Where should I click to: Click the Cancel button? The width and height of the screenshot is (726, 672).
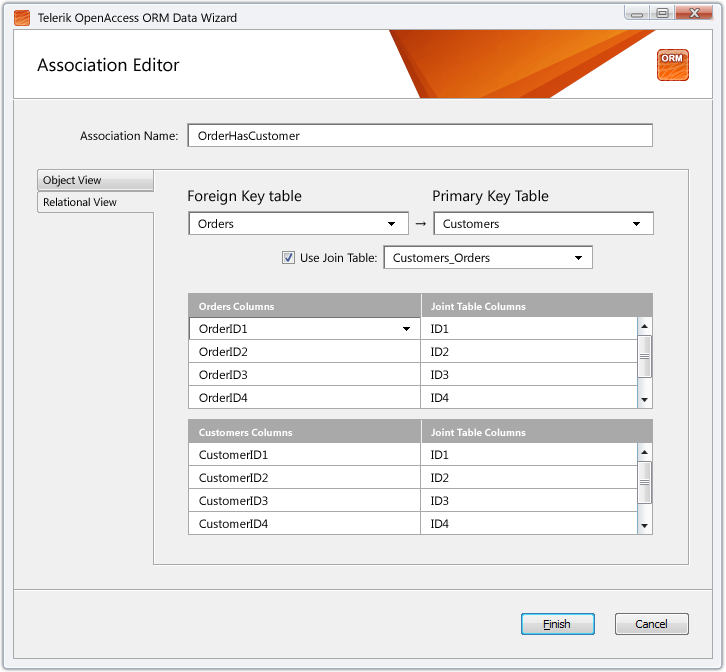pyautogui.click(x=651, y=624)
